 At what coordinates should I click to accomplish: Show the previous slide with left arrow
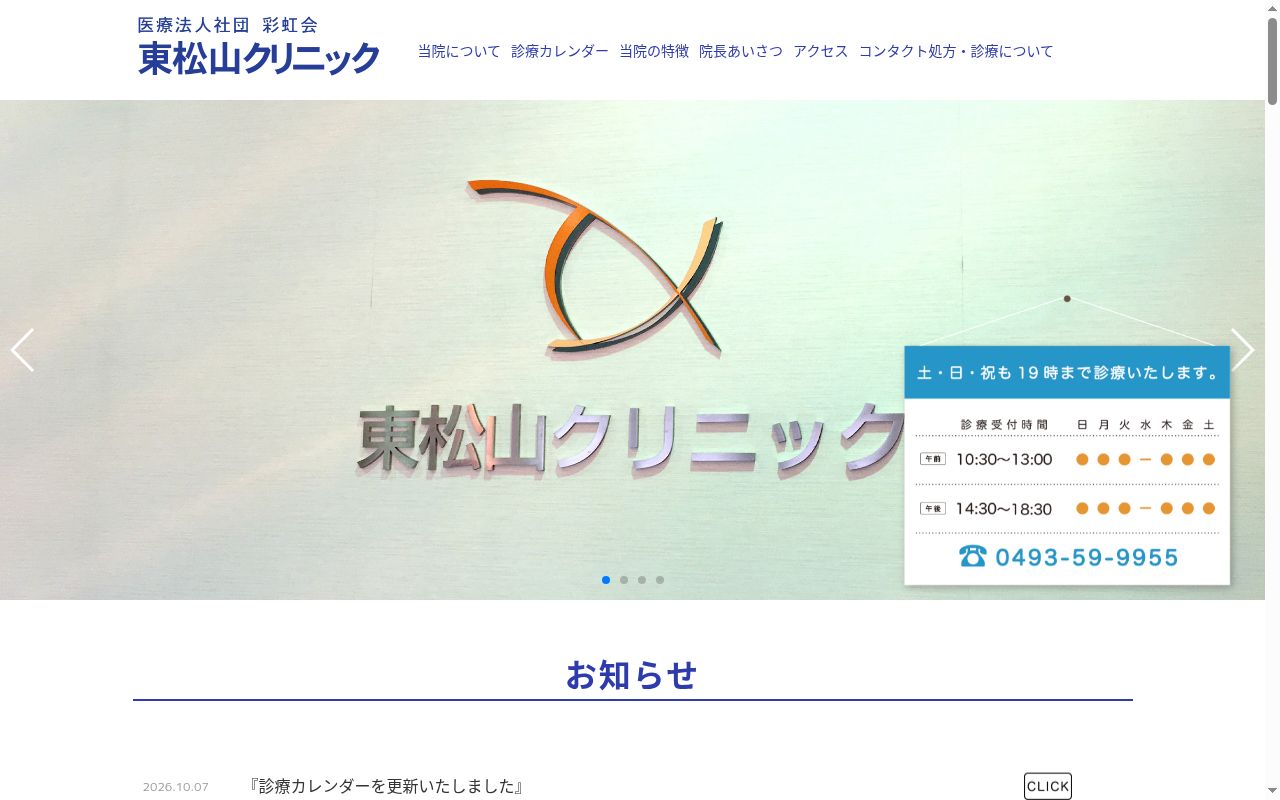[22, 350]
